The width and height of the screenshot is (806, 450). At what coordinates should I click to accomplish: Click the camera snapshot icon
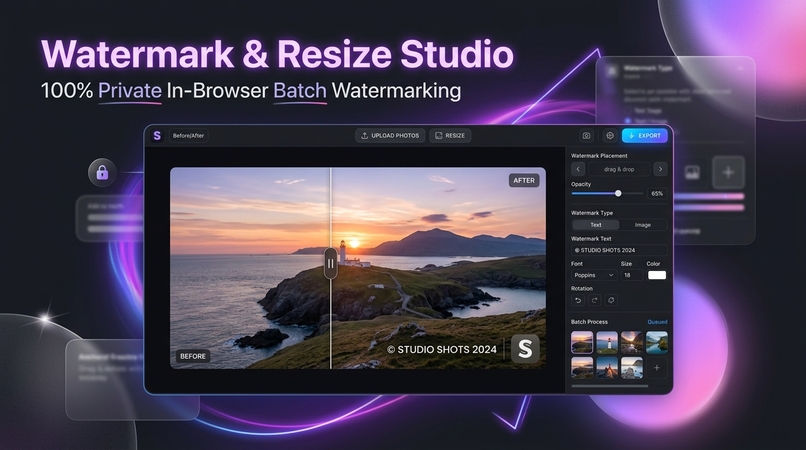(586, 136)
